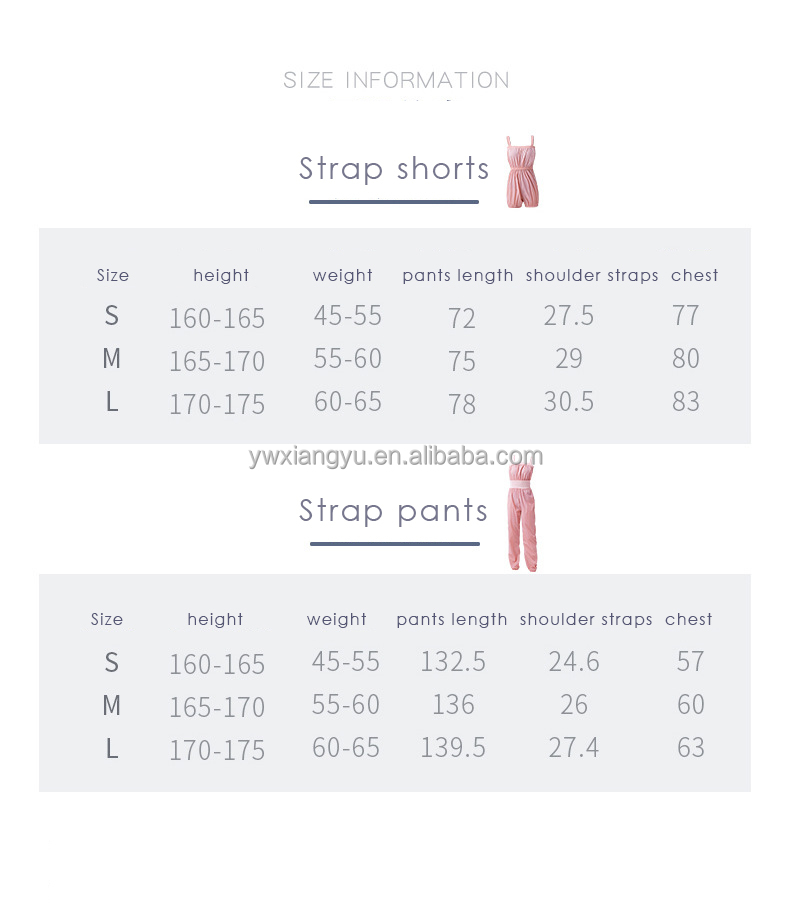Click the 24.6 shoulder straps value

(x=574, y=662)
